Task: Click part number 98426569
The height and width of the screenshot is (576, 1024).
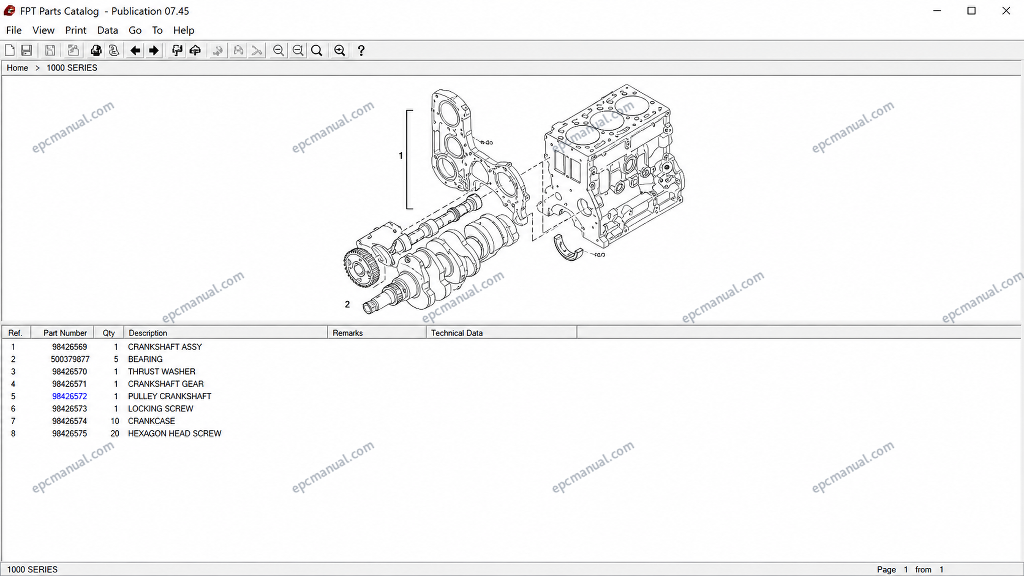Action: [x=69, y=347]
